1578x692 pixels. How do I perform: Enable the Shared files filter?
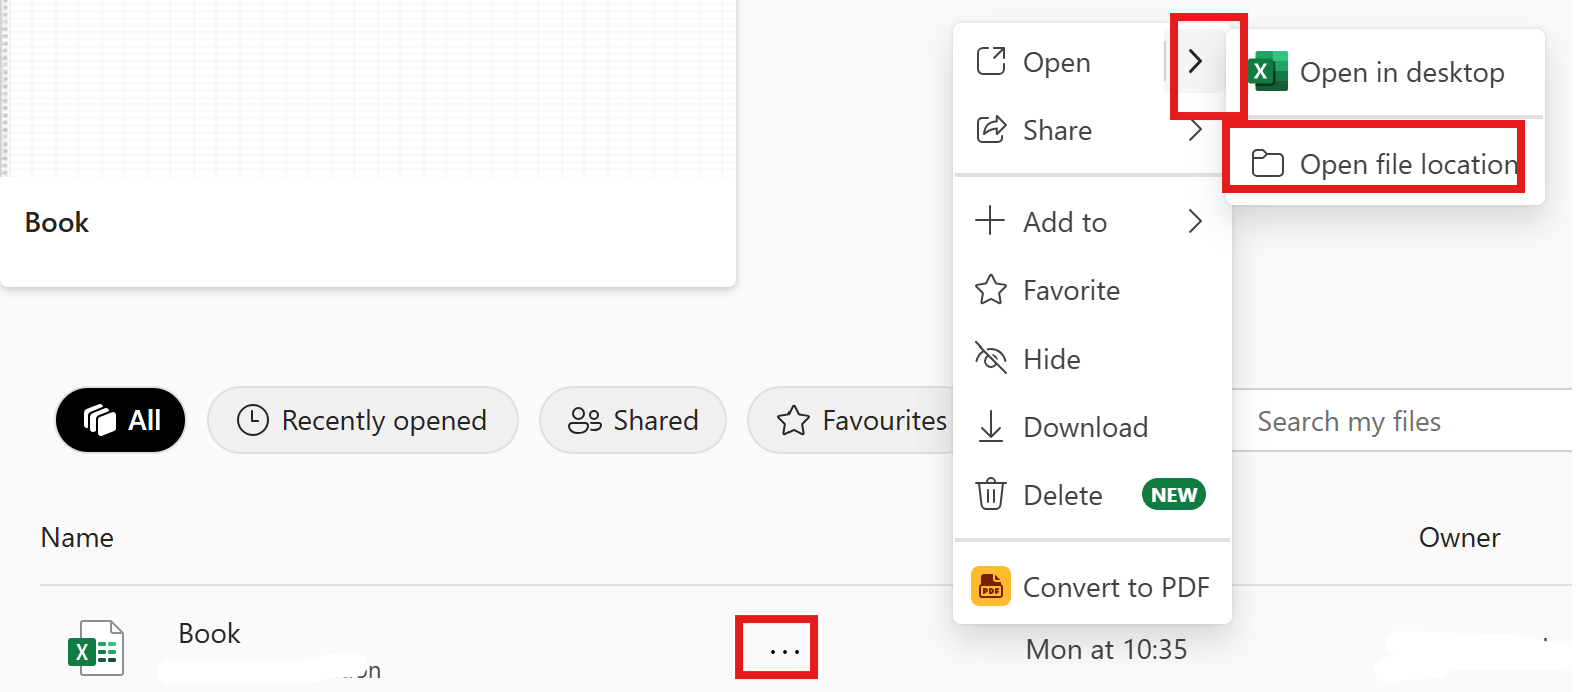tap(633, 420)
